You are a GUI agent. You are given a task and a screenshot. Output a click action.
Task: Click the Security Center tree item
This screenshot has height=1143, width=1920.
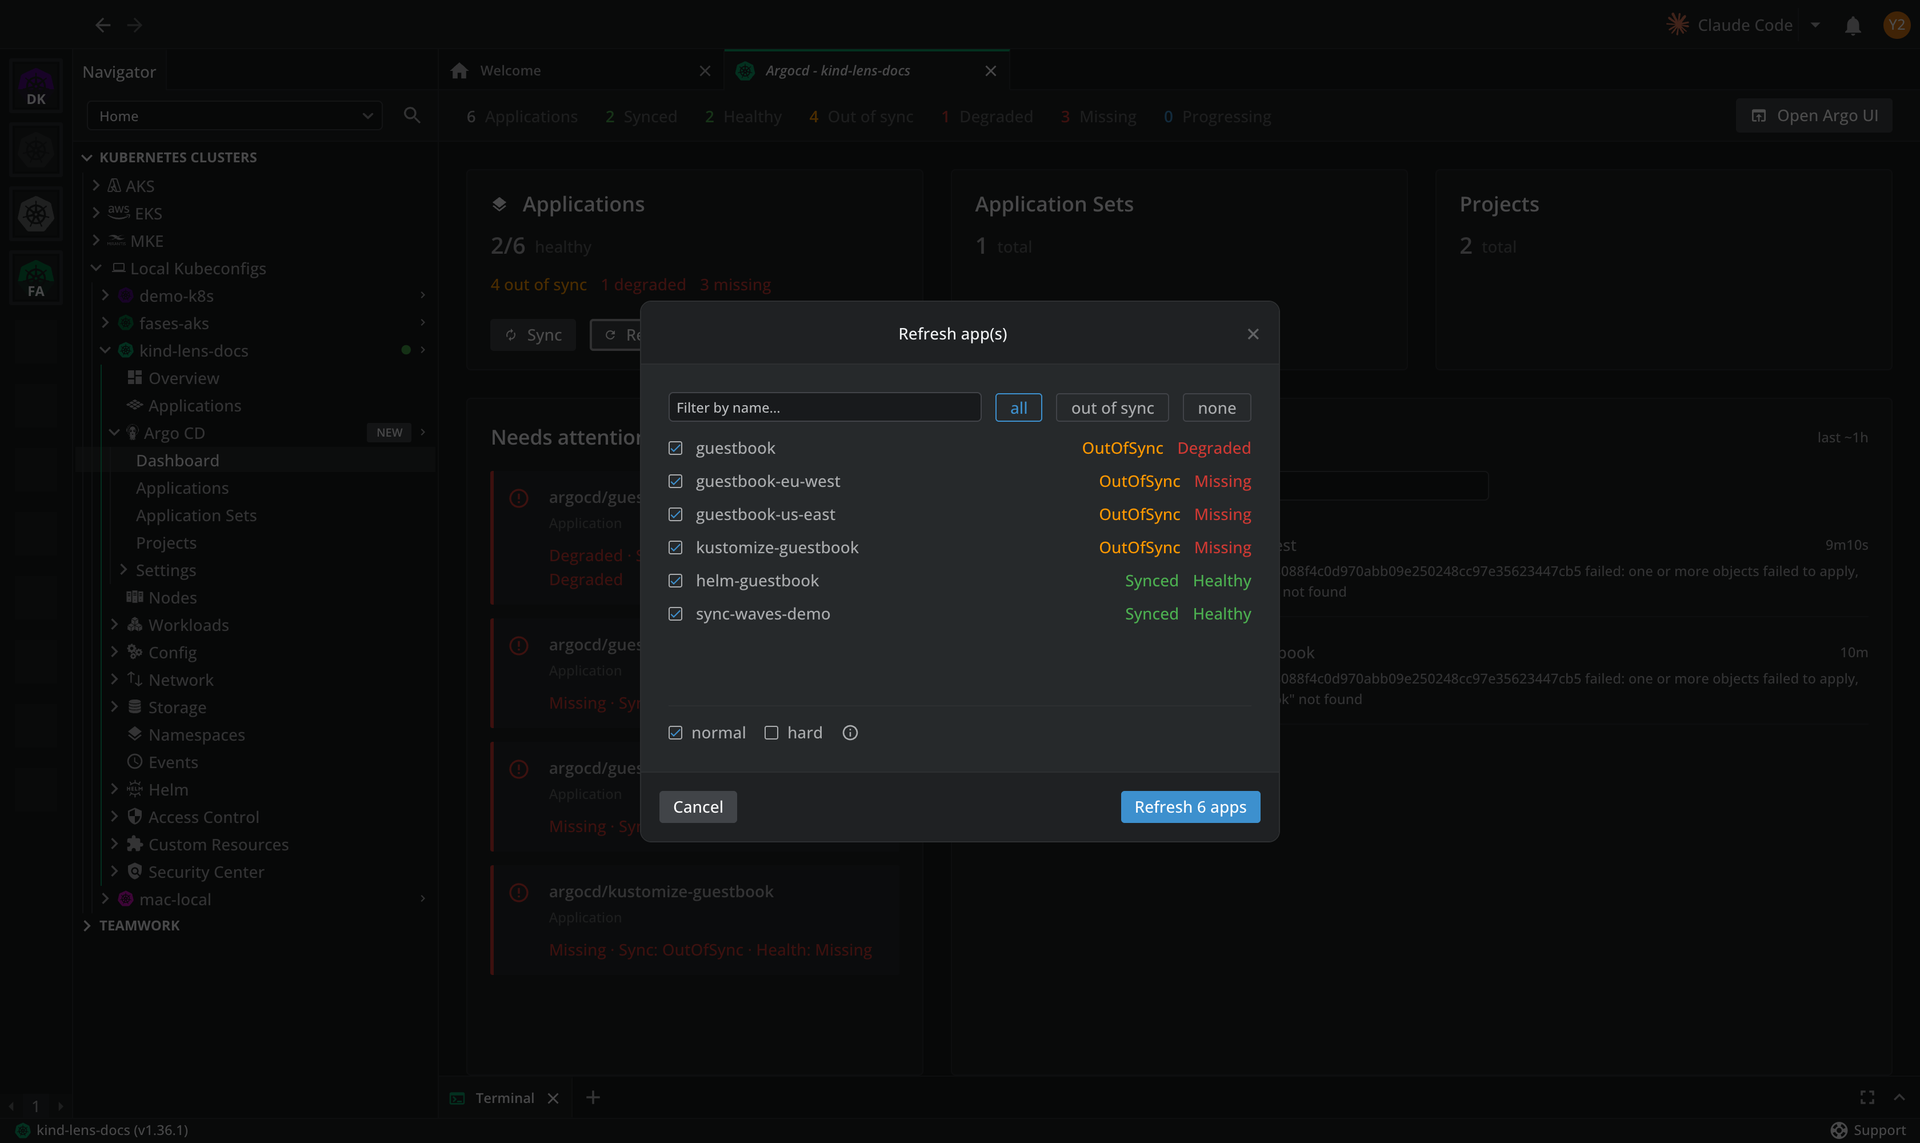pos(206,872)
